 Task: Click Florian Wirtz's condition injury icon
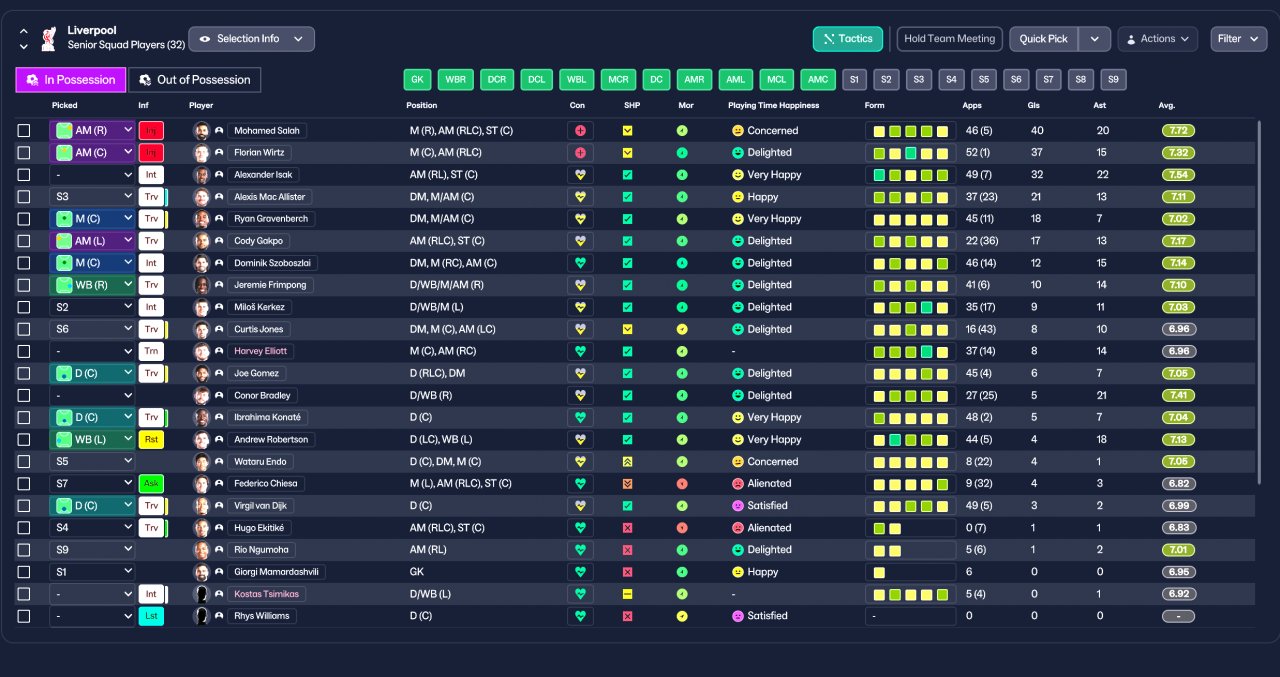(x=580, y=152)
